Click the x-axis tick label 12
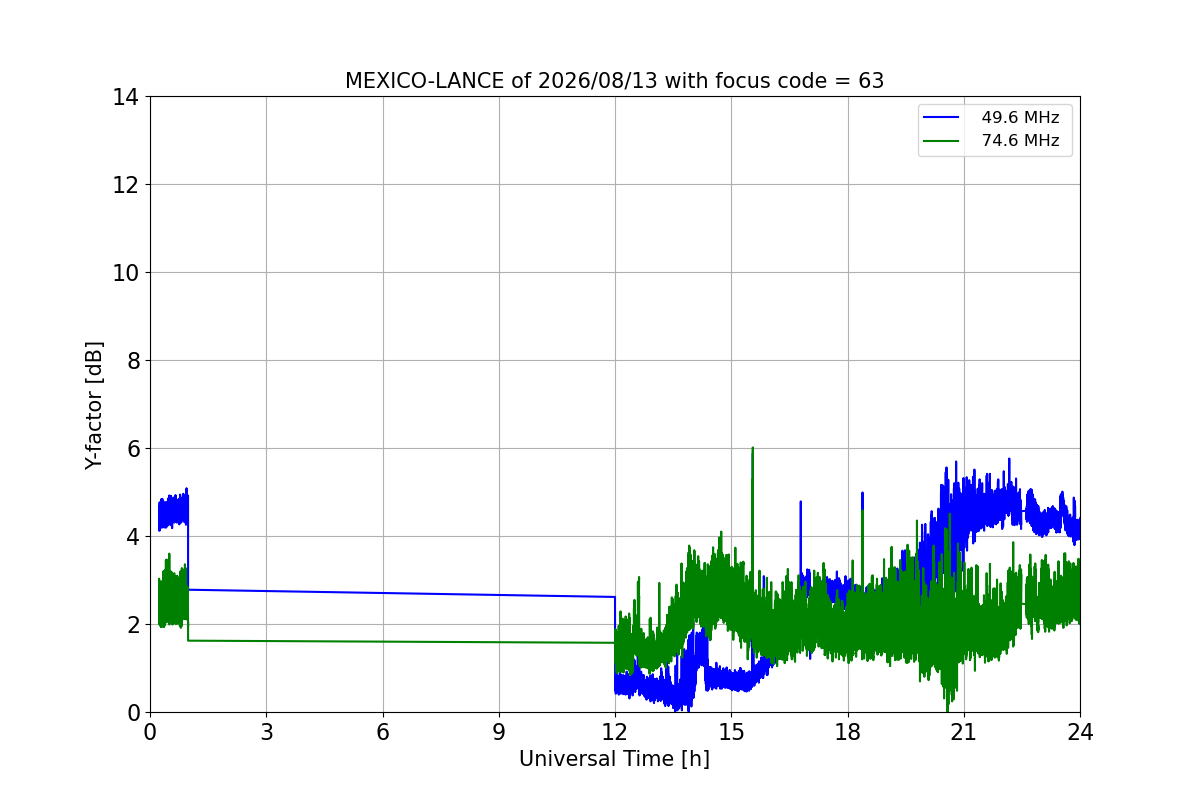 coord(615,732)
